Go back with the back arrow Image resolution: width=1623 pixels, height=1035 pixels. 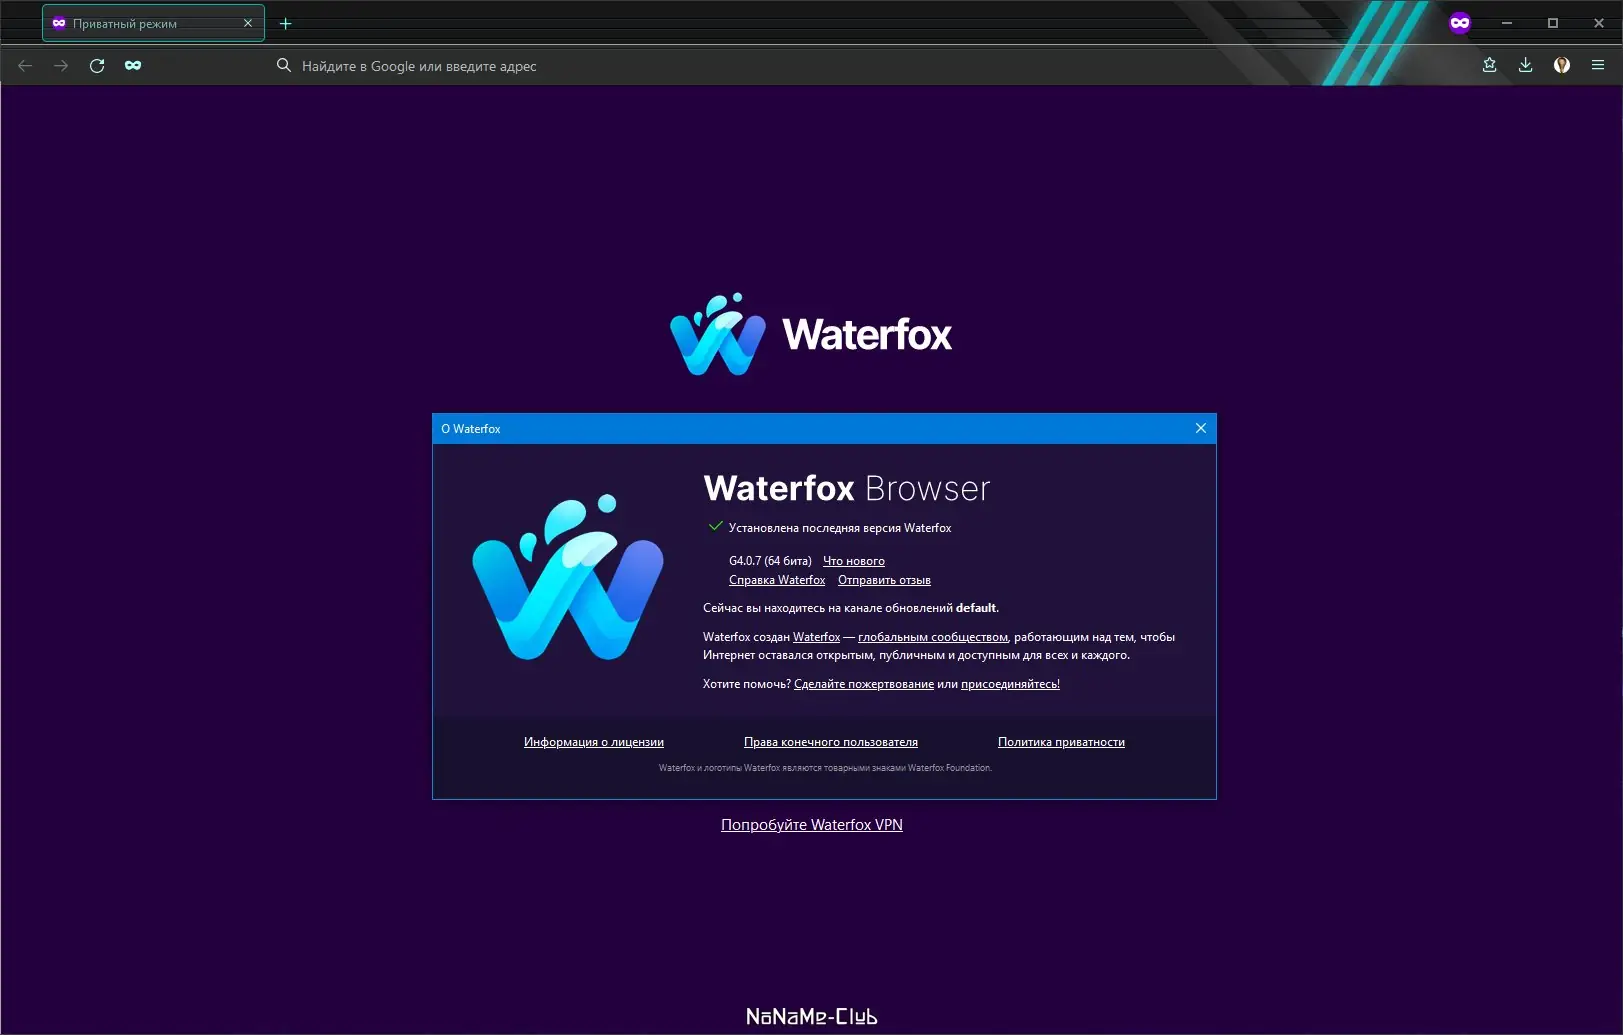point(25,66)
